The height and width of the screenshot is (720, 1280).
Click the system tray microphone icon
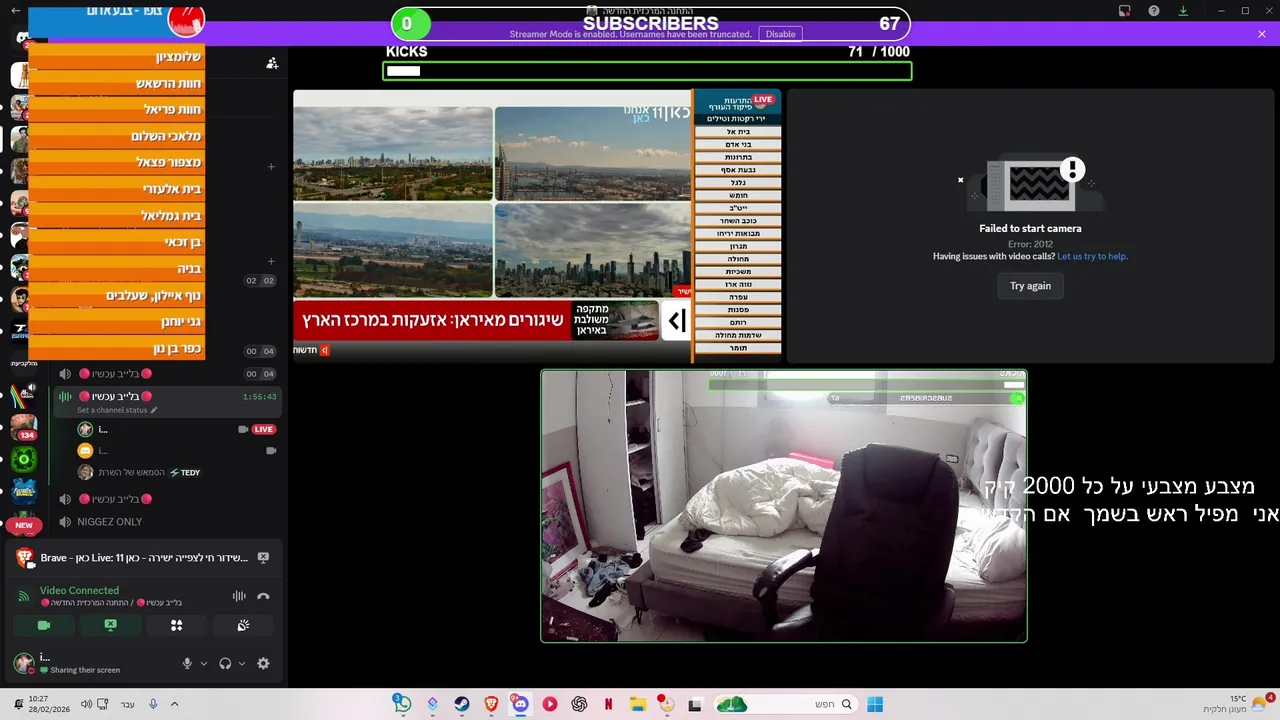pyautogui.click(x=153, y=704)
